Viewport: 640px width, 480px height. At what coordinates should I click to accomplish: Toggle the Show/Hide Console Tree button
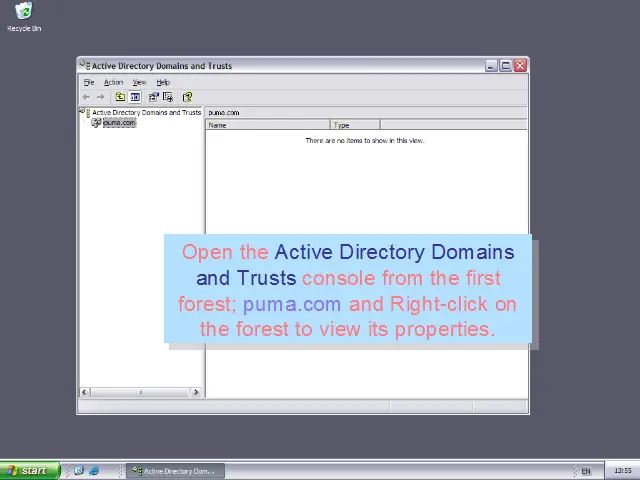pos(135,97)
